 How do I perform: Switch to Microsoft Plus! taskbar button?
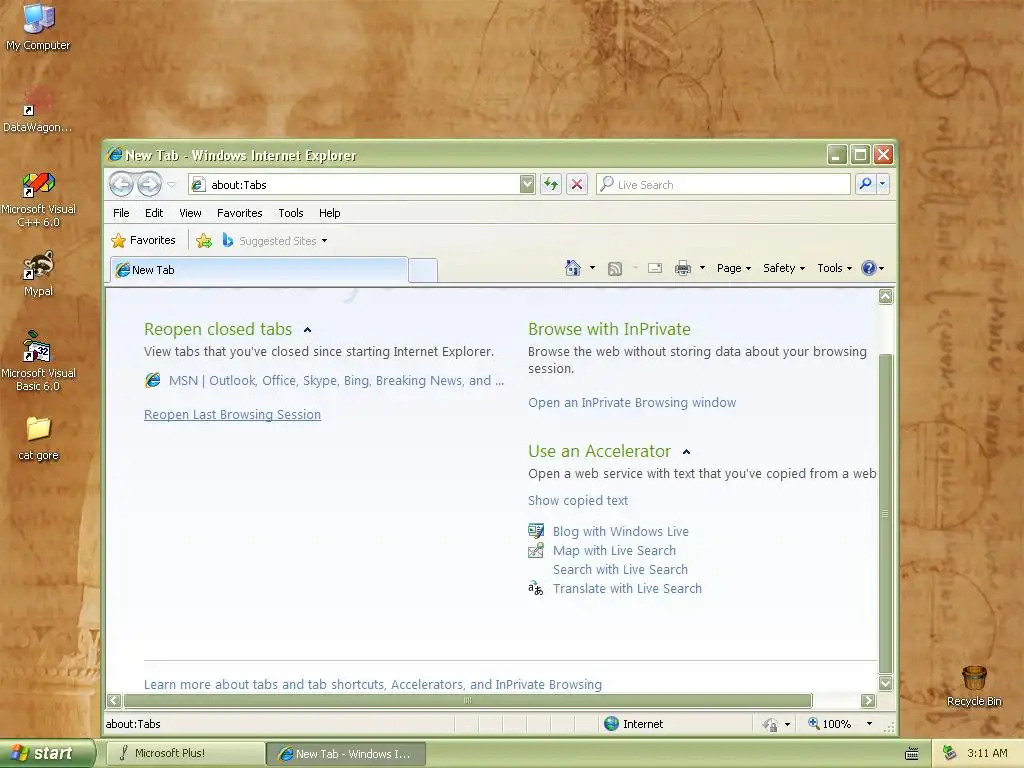click(x=185, y=753)
